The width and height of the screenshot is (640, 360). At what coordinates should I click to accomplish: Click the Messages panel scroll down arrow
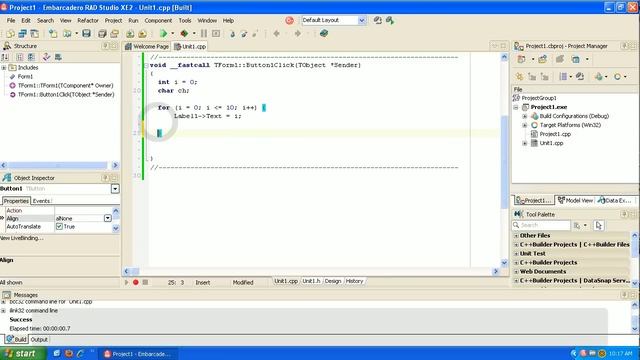tap(635, 329)
